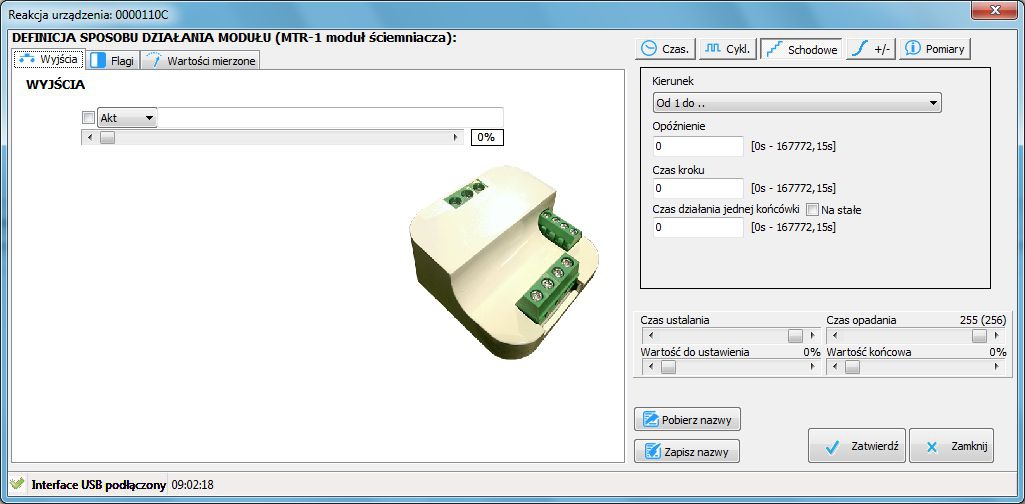
Task: Click right arrow of Wartość do ustawienia slider
Action: (x=813, y=367)
